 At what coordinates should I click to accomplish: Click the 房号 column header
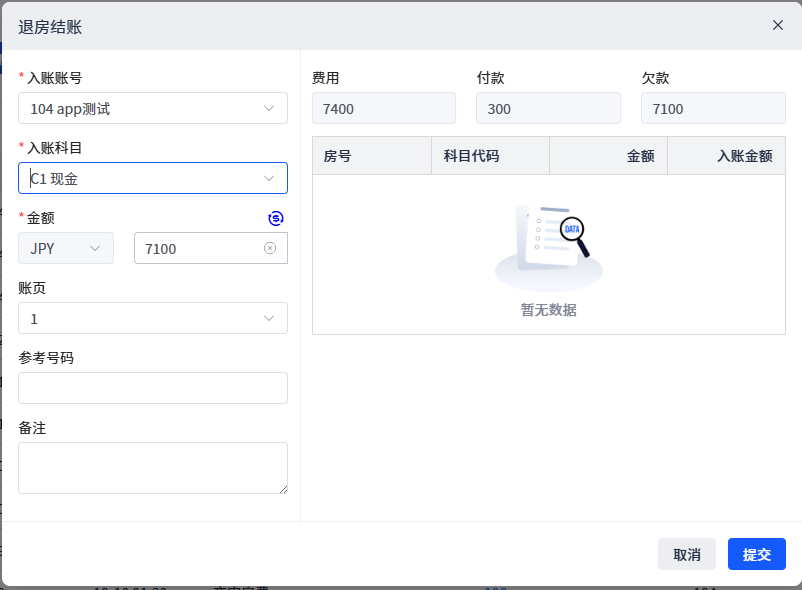(371, 156)
